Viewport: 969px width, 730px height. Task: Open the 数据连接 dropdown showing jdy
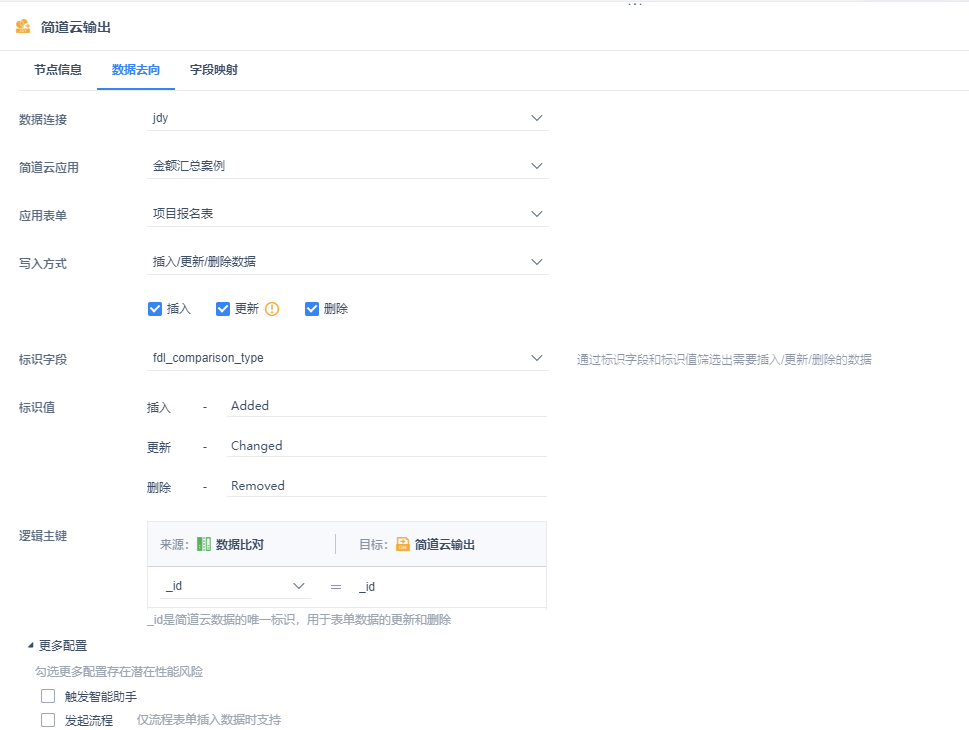point(347,118)
